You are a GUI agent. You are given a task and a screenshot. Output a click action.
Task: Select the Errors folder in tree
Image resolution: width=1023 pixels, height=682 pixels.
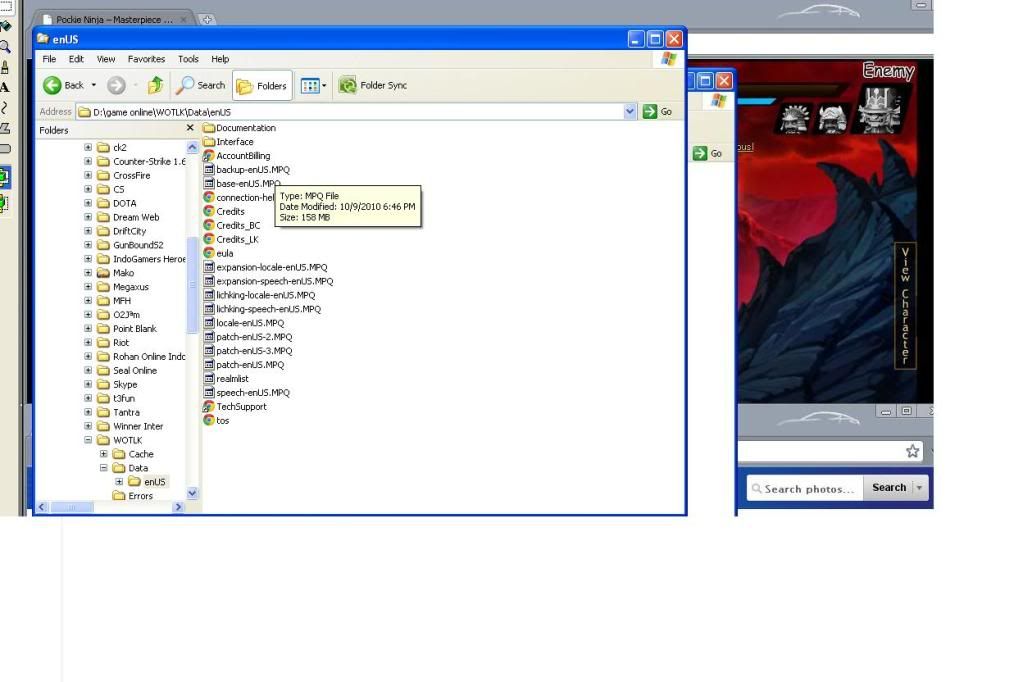140,496
